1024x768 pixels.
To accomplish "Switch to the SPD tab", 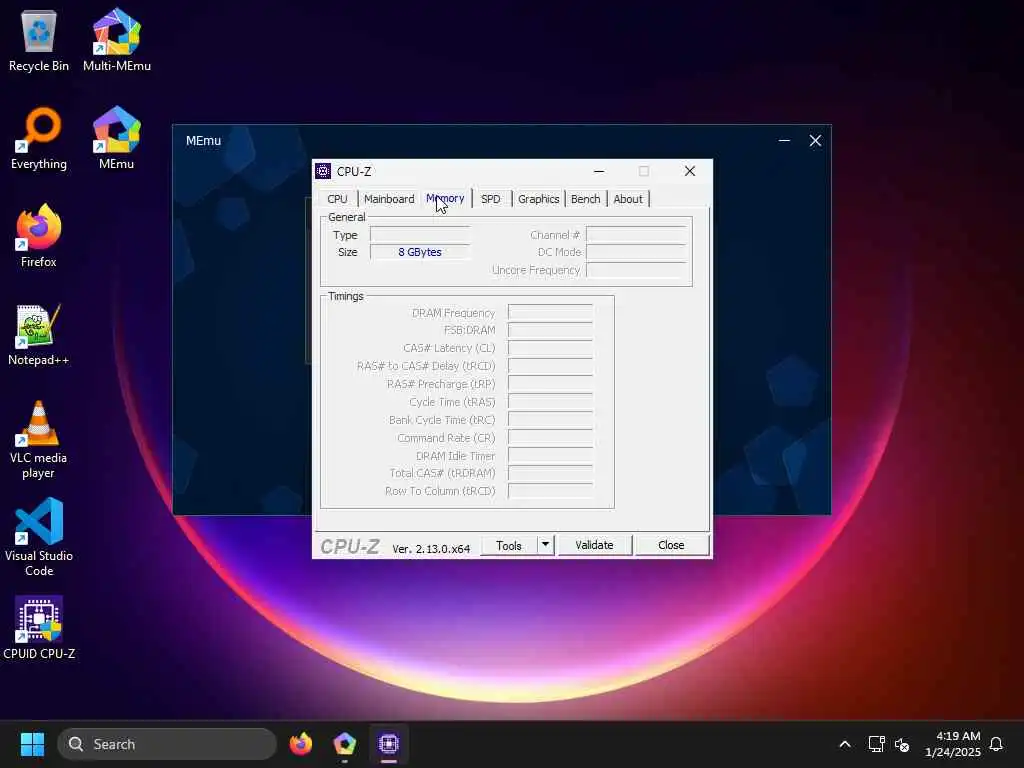I will point(490,199).
